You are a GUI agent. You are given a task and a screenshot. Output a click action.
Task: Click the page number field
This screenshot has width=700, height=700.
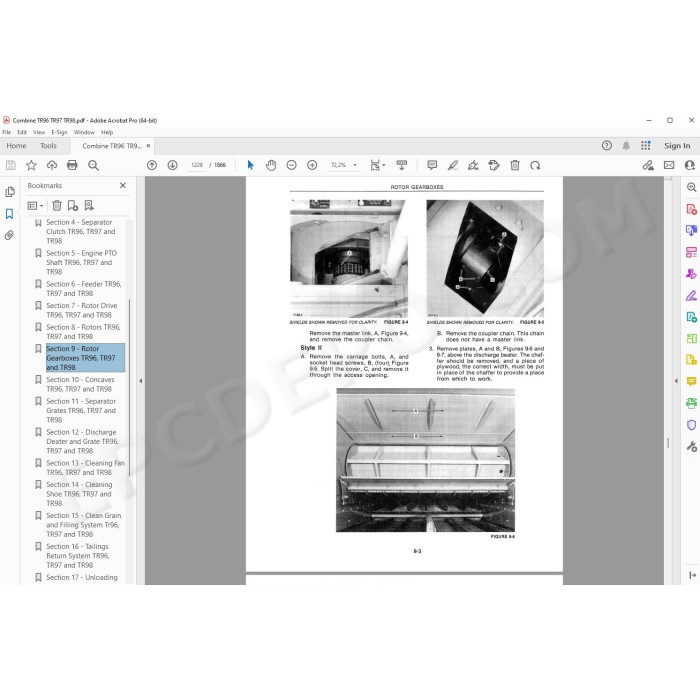(196, 165)
